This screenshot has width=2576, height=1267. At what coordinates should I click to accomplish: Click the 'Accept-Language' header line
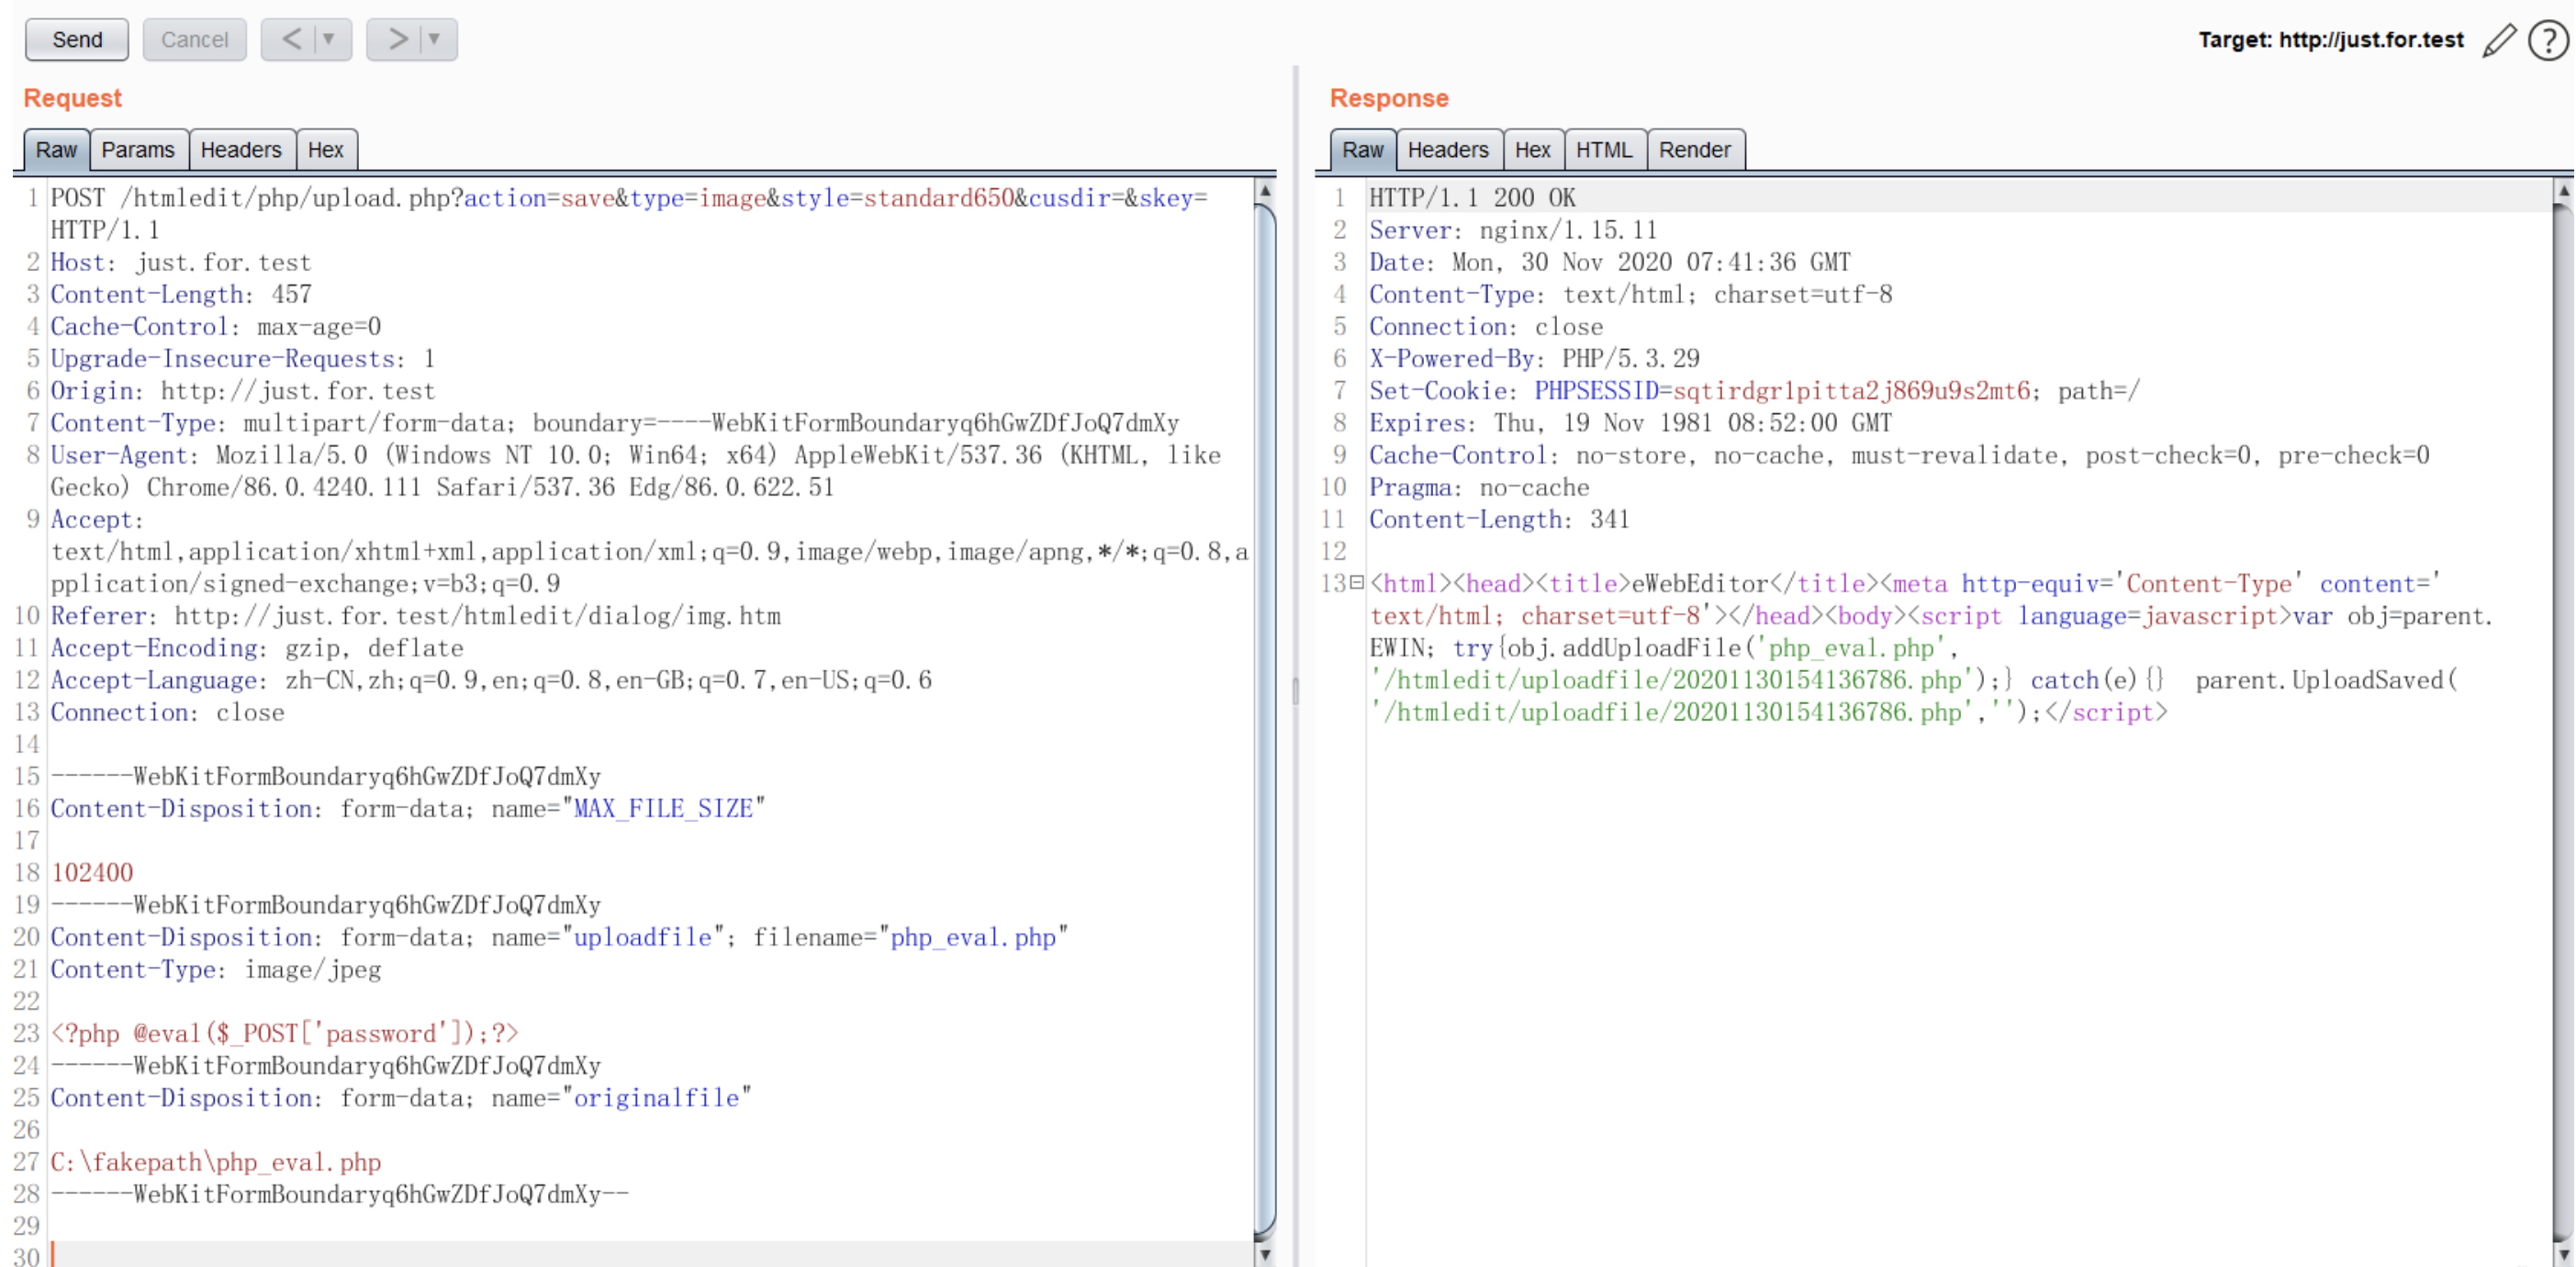491,680
